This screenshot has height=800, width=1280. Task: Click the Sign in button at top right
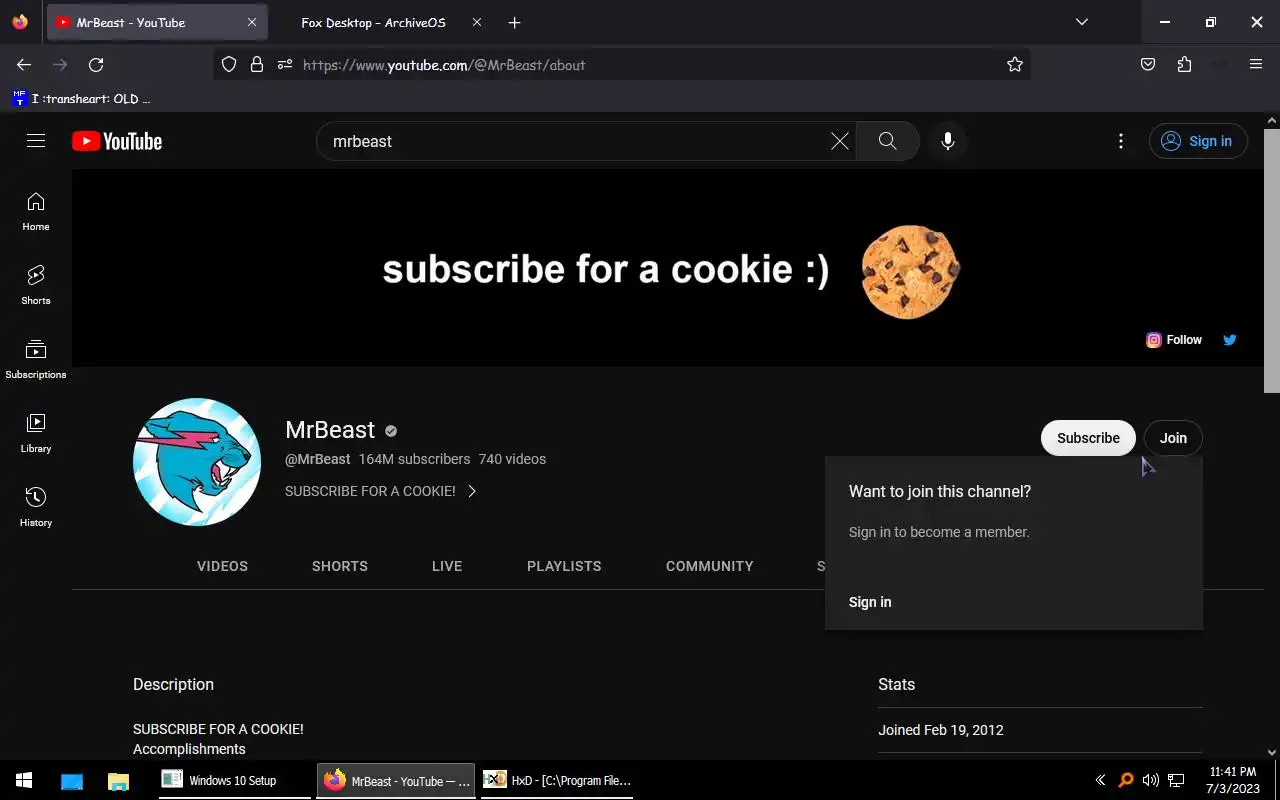(x=1198, y=141)
